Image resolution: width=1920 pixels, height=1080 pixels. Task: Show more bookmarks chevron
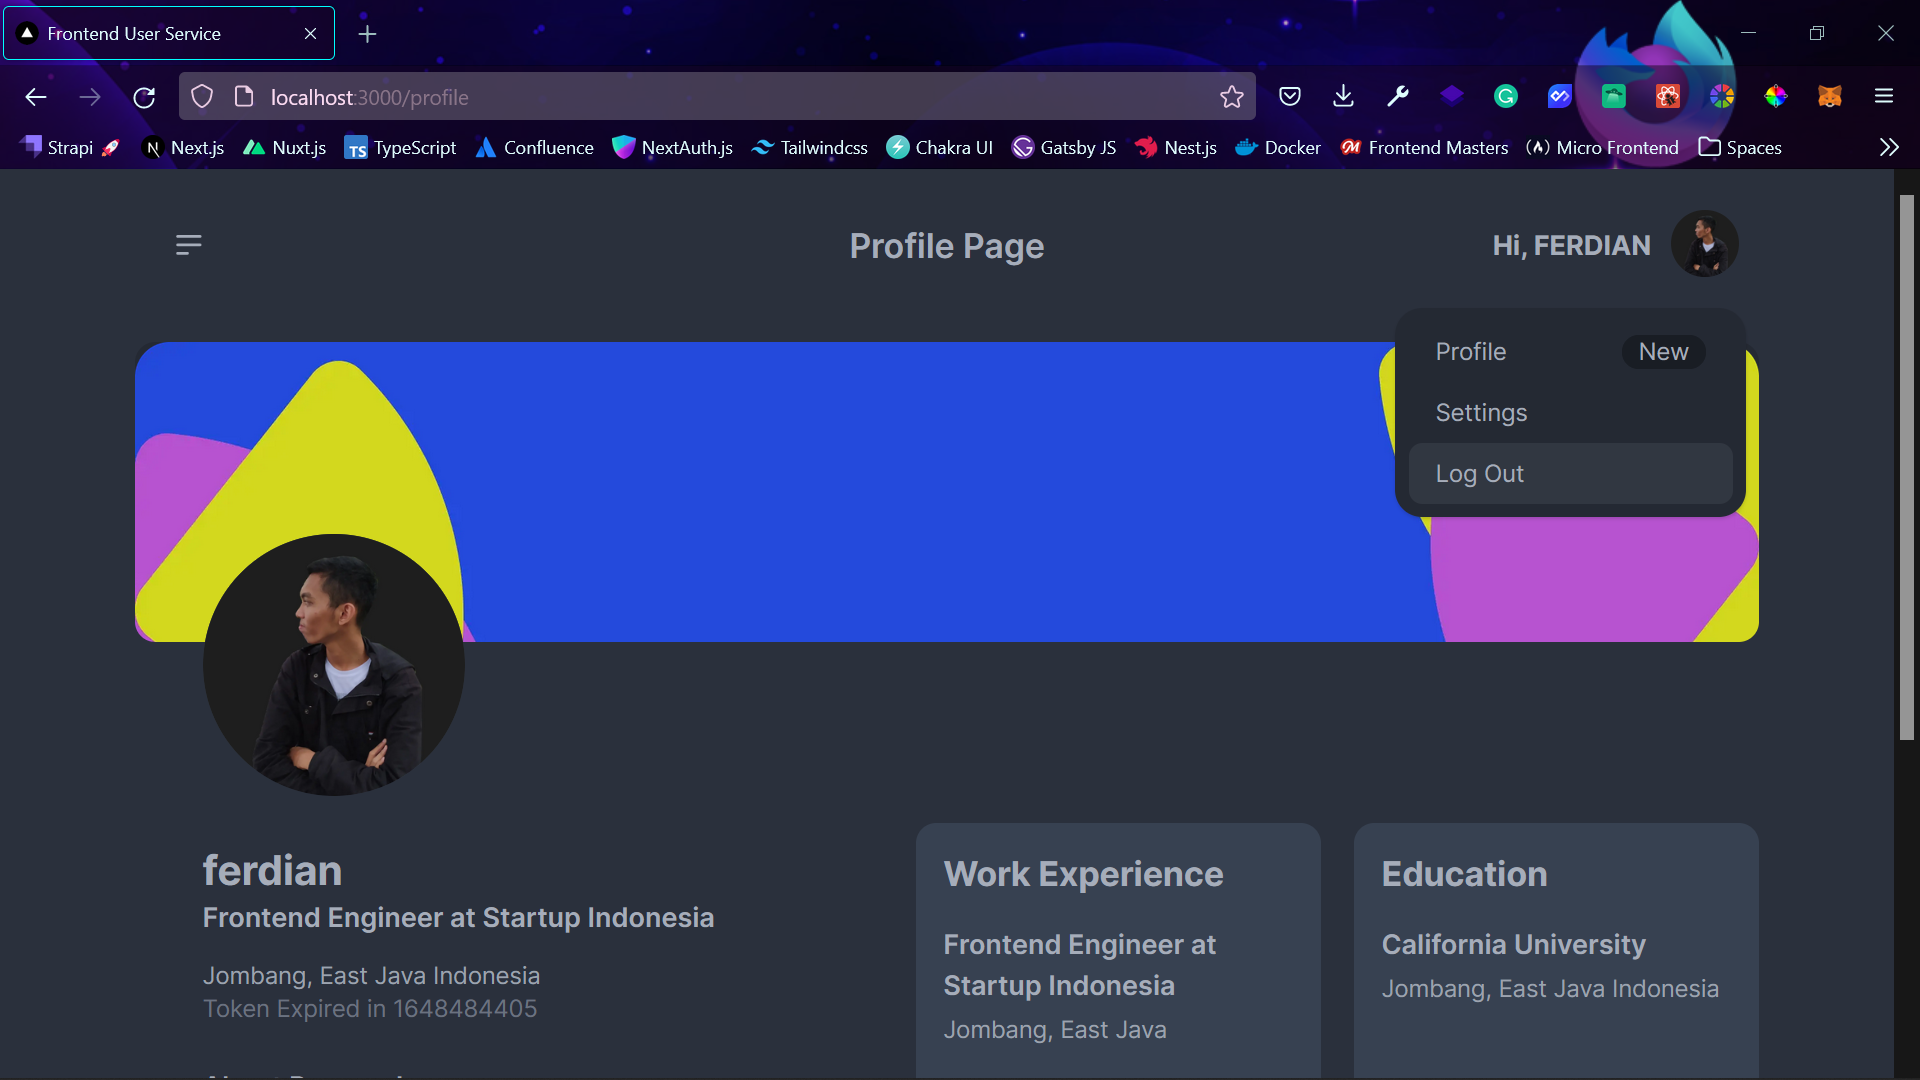(1888, 148)
